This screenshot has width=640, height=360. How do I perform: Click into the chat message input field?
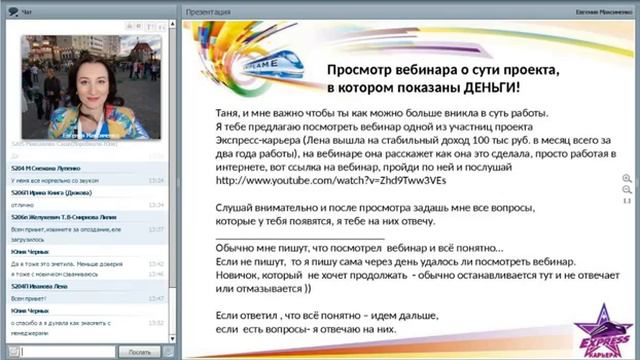pyautogui.click(x=68, y=351)
